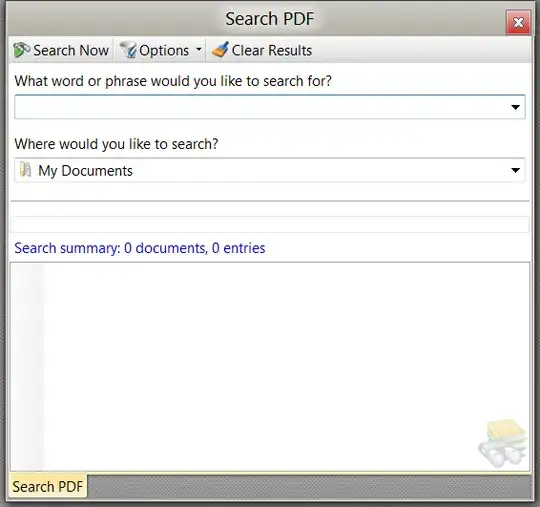Clear the results list via Clear Results
The height and width of the screenshot is (507, 540).
[262, 50]
